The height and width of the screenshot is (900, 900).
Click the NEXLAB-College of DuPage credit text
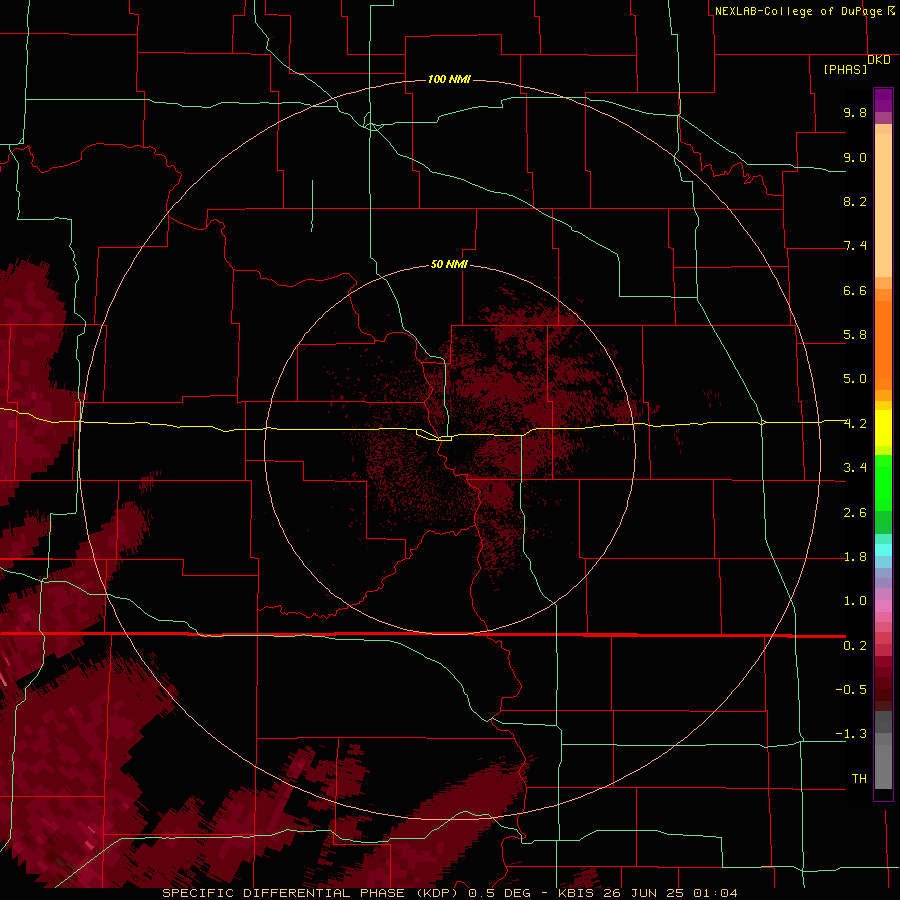[798, 11]
